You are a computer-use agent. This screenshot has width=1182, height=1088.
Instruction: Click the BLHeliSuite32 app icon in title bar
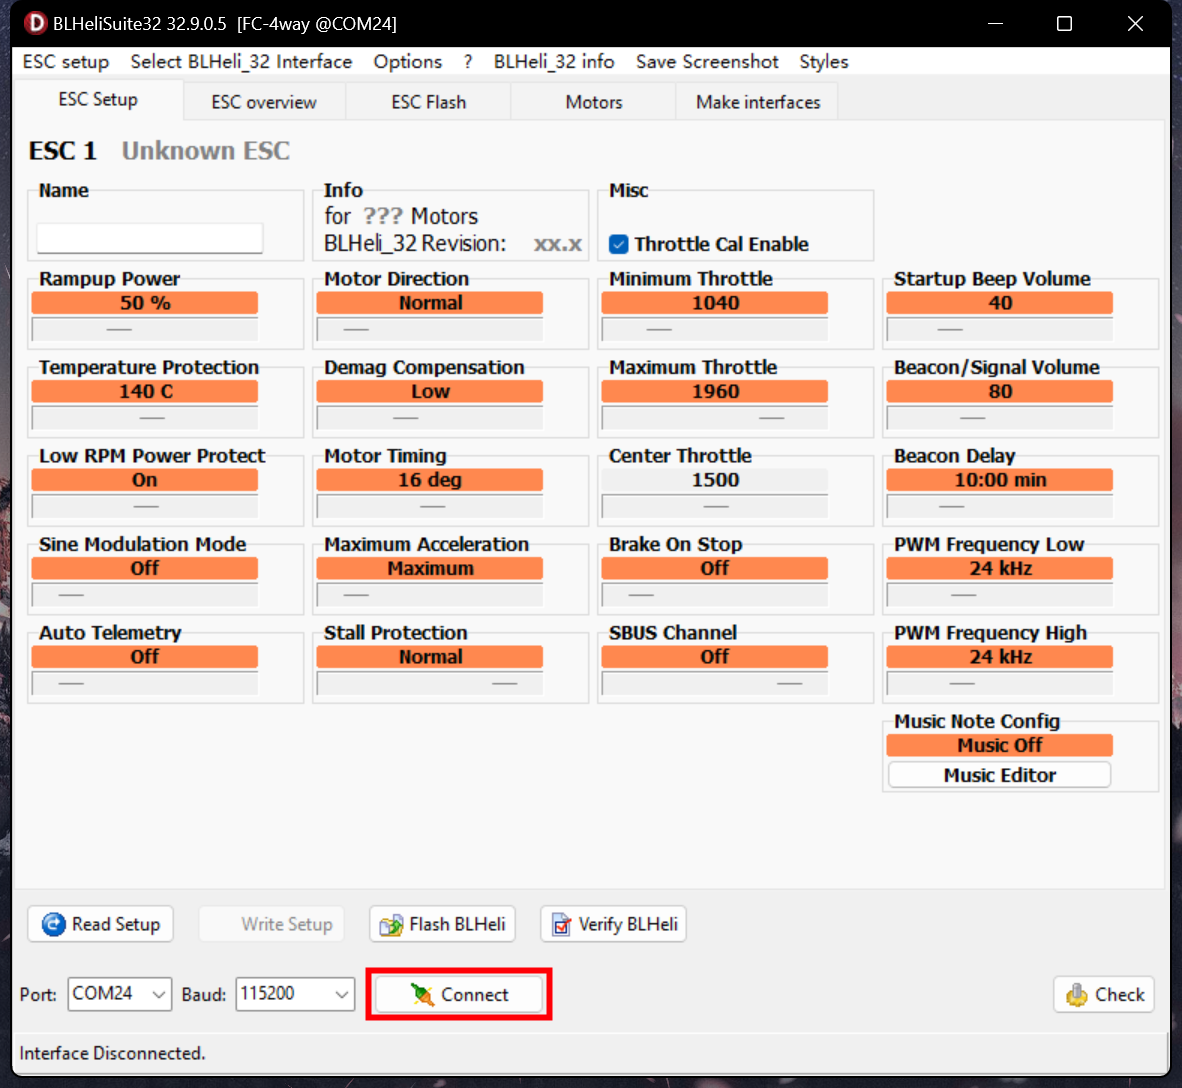[35, 23]
